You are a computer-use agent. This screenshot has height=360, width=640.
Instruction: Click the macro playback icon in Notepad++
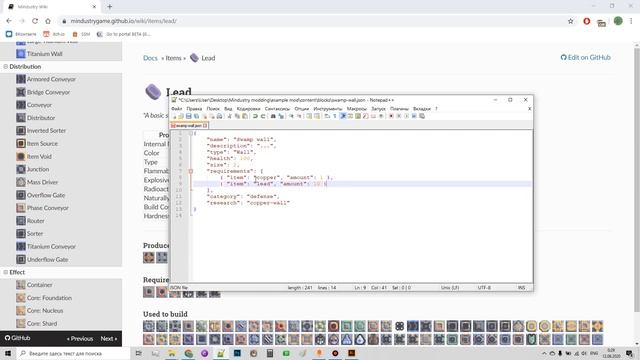click(406, 116)
